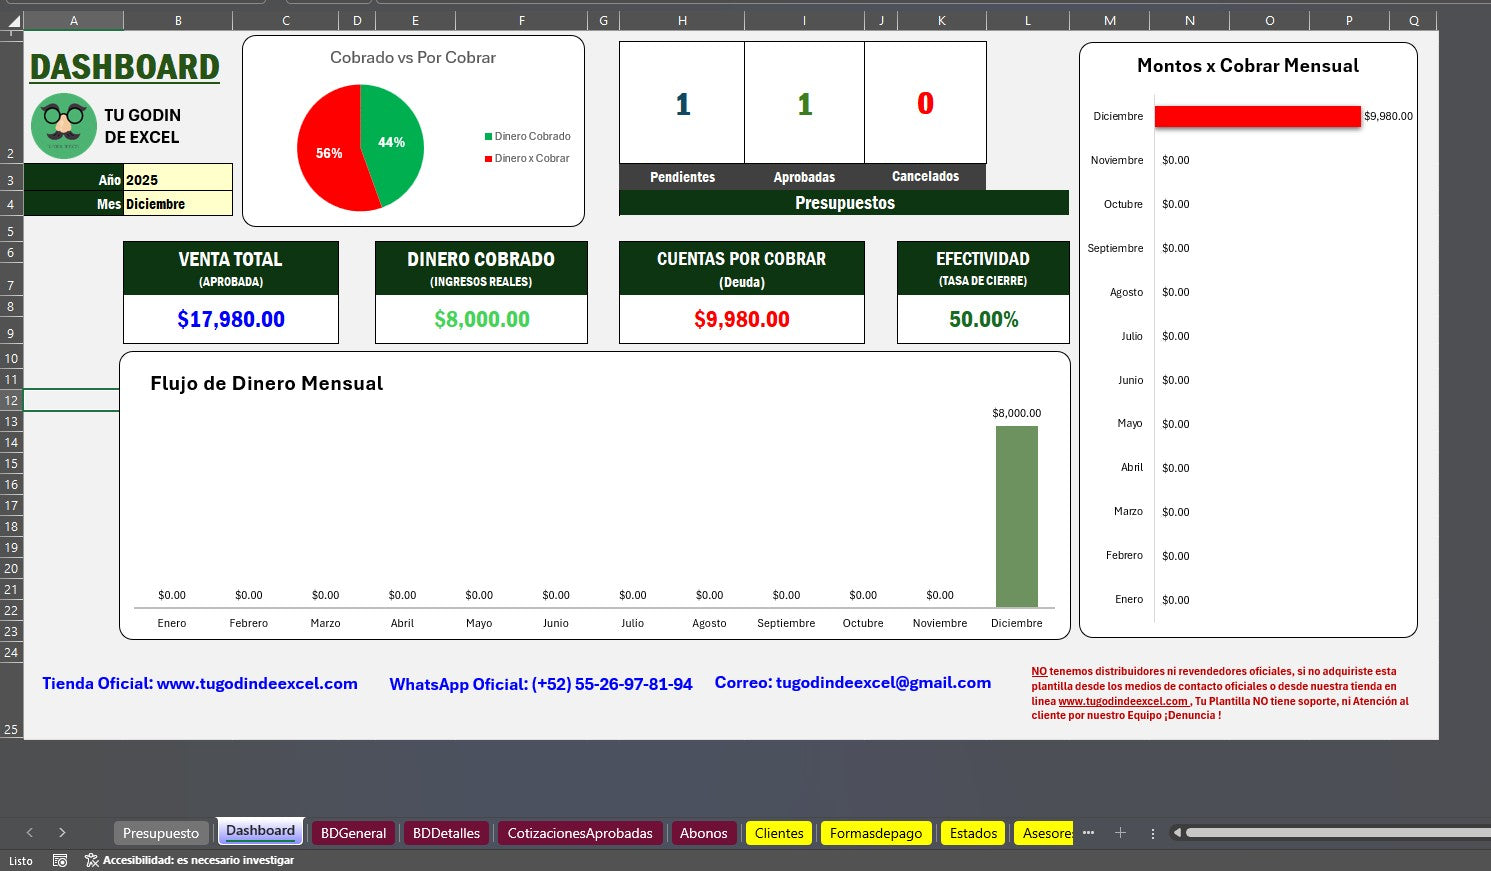Open the accessibility checker in status bar

pos(190,860)
